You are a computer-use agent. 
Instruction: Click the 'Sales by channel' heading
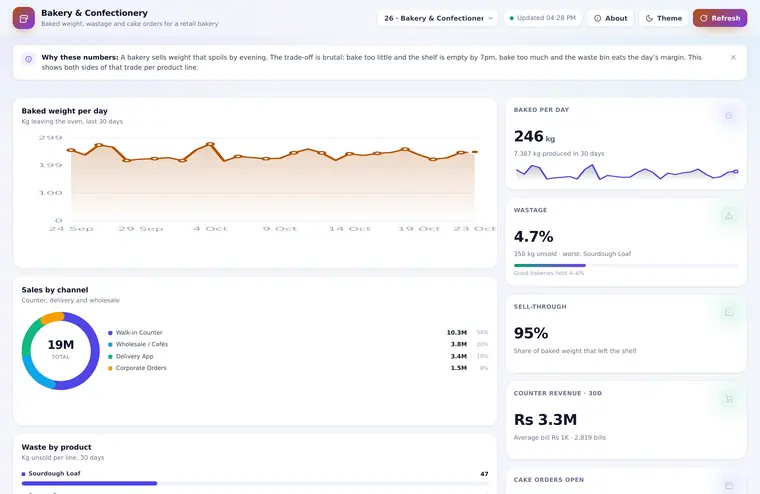pyautogui.click(x=55, y=290)
